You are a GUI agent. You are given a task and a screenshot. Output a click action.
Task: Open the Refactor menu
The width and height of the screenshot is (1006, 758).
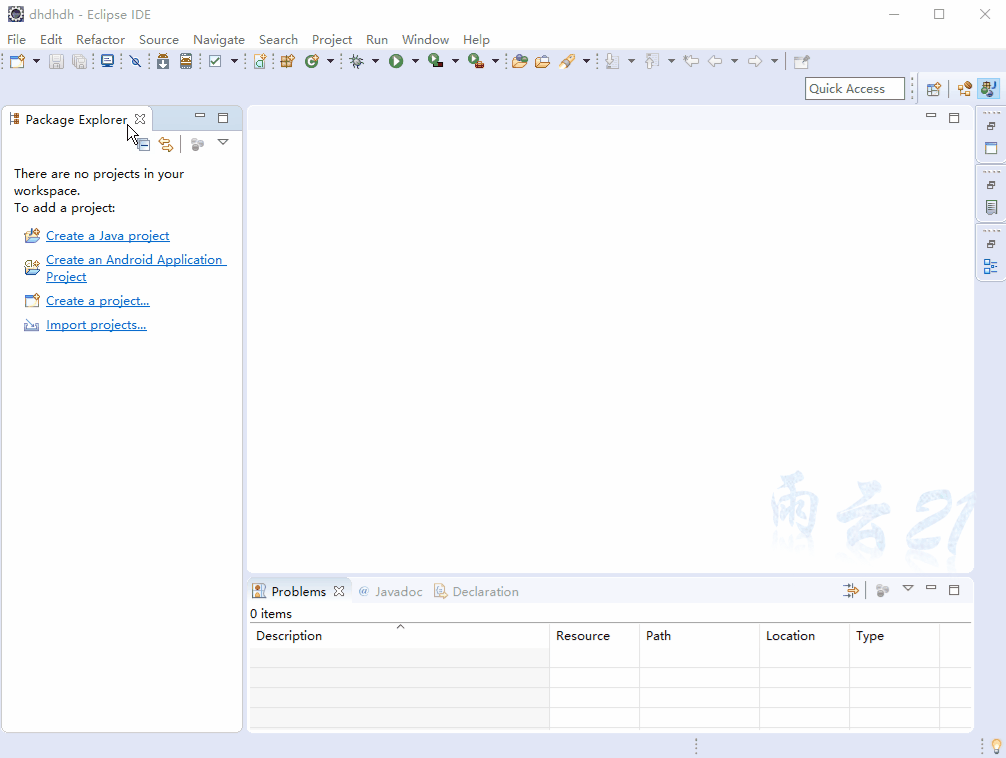pyautogui.click(x=100, y=40)
